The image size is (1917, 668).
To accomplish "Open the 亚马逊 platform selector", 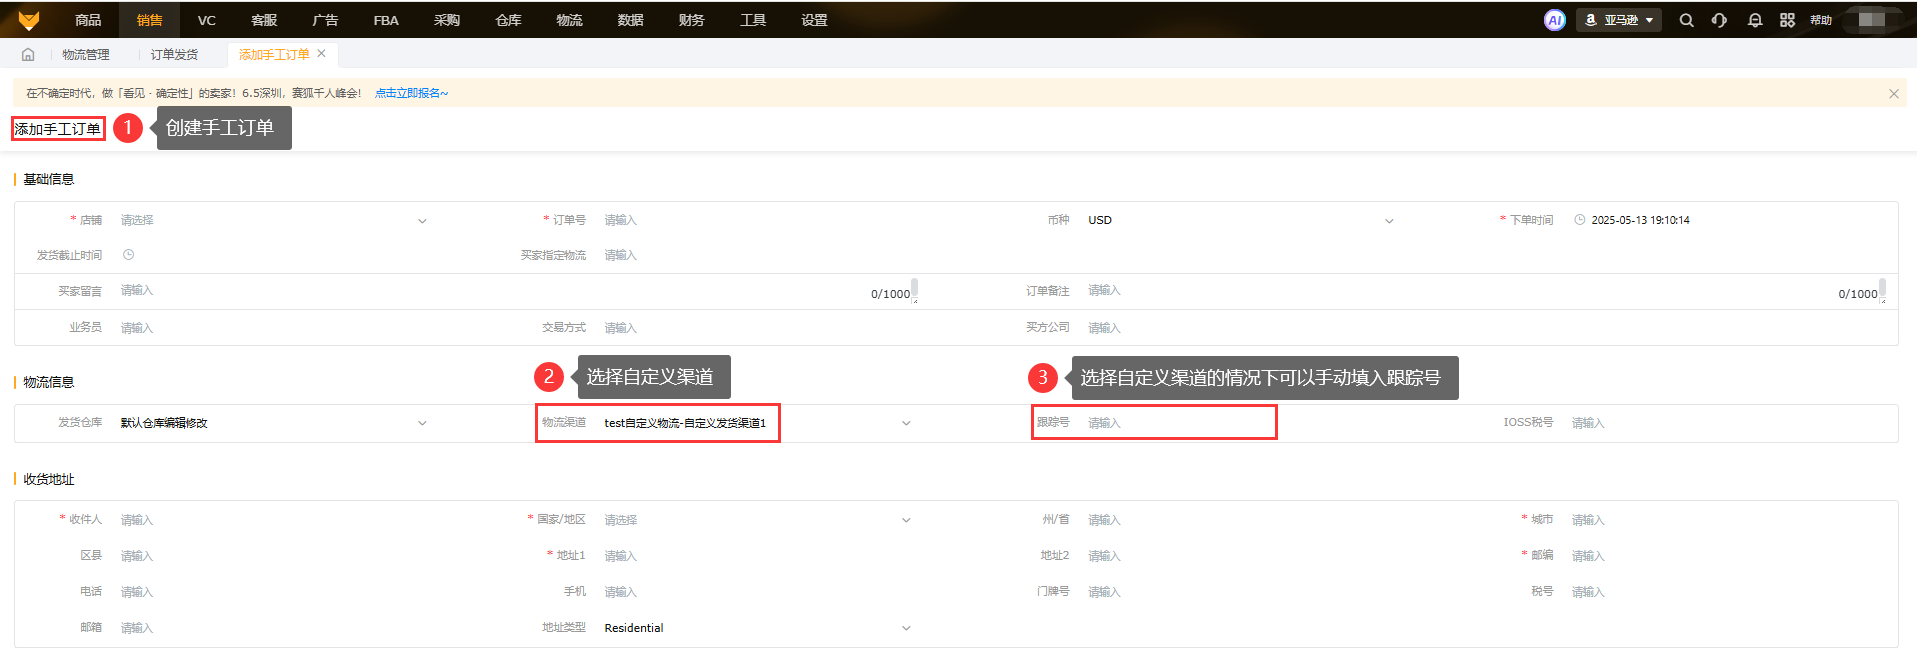I will pyautogui.click(x=1618, y=20).
